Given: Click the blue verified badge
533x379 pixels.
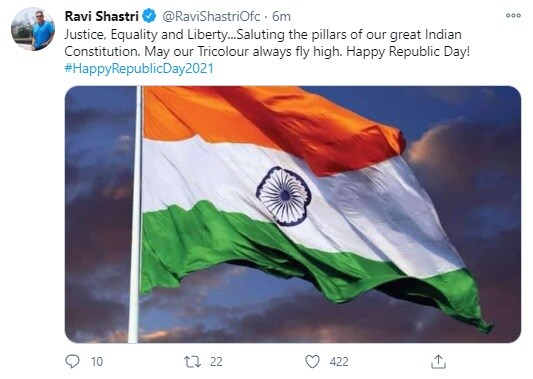Looking at the screenshot, I should [x=149, y=16].
